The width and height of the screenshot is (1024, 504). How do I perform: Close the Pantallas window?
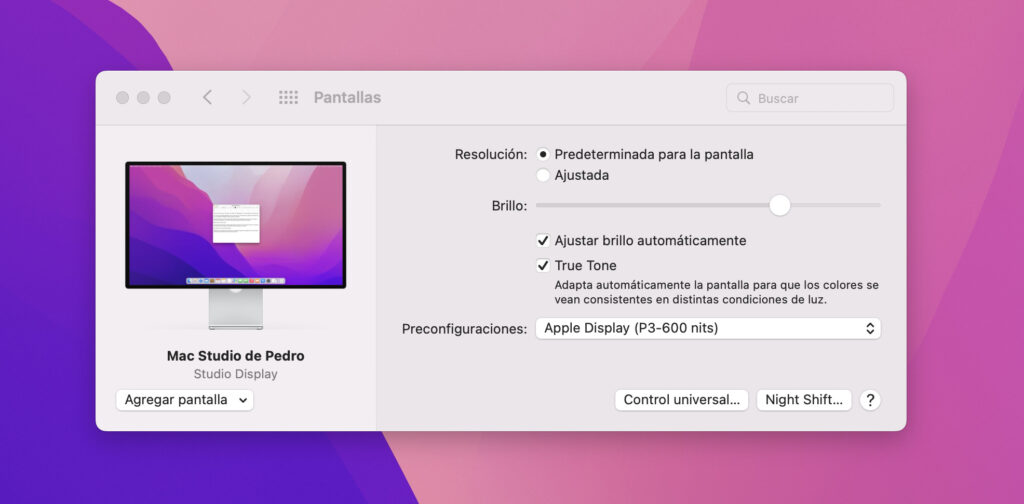click(122, 98)
